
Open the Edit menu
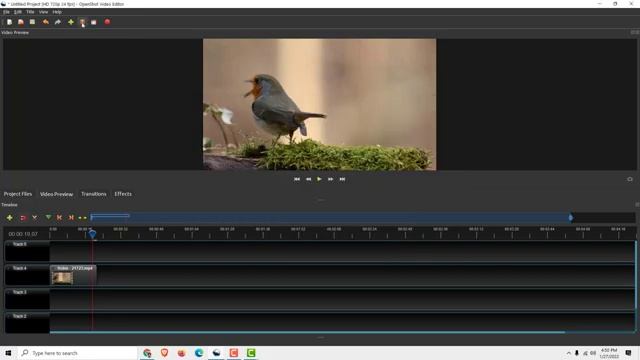tap(18, 12)
